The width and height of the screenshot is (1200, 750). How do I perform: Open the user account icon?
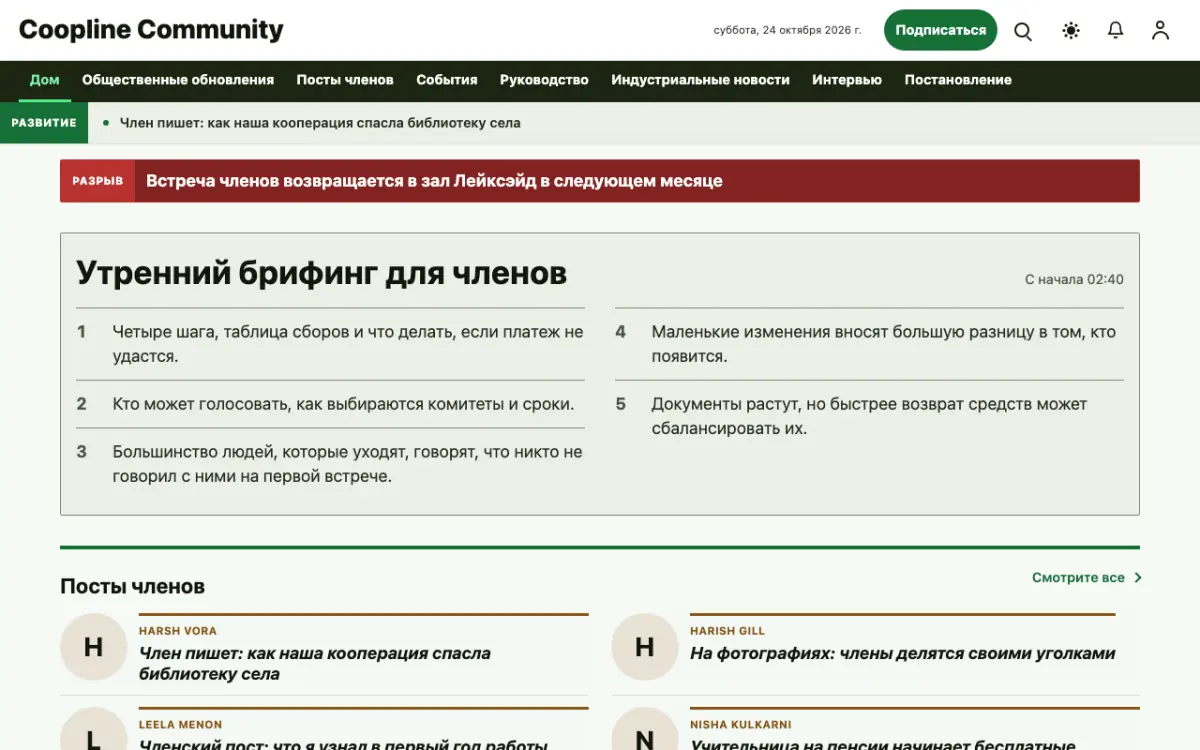[x=1160, y=31]
